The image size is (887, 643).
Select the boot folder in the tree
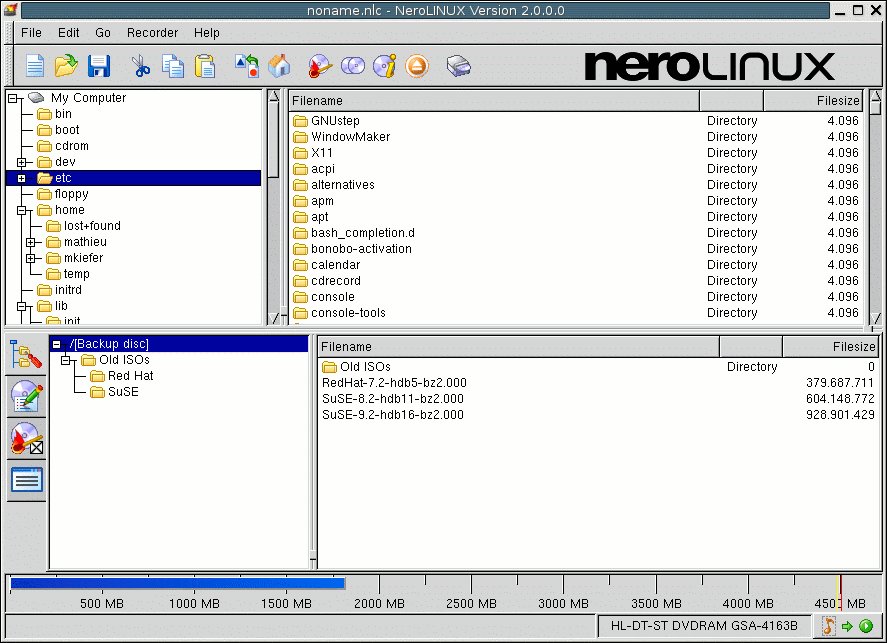pyautogui.click(x=67, y=130)
